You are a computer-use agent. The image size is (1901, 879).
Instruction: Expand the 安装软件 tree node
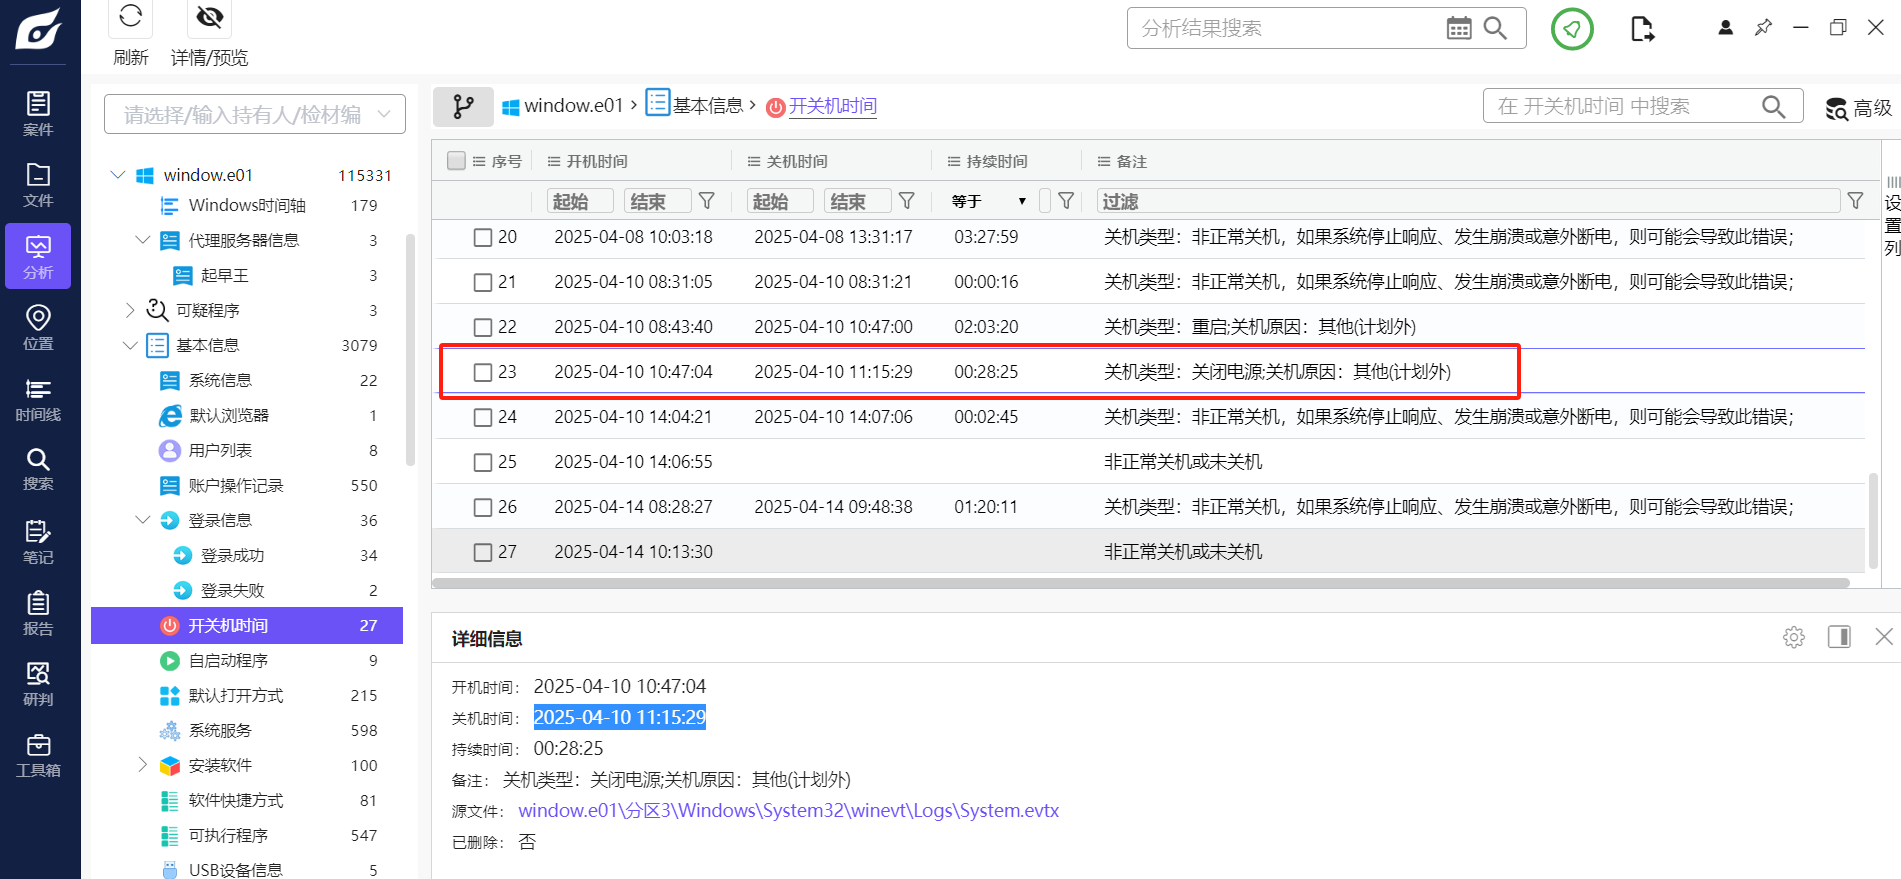142,765
